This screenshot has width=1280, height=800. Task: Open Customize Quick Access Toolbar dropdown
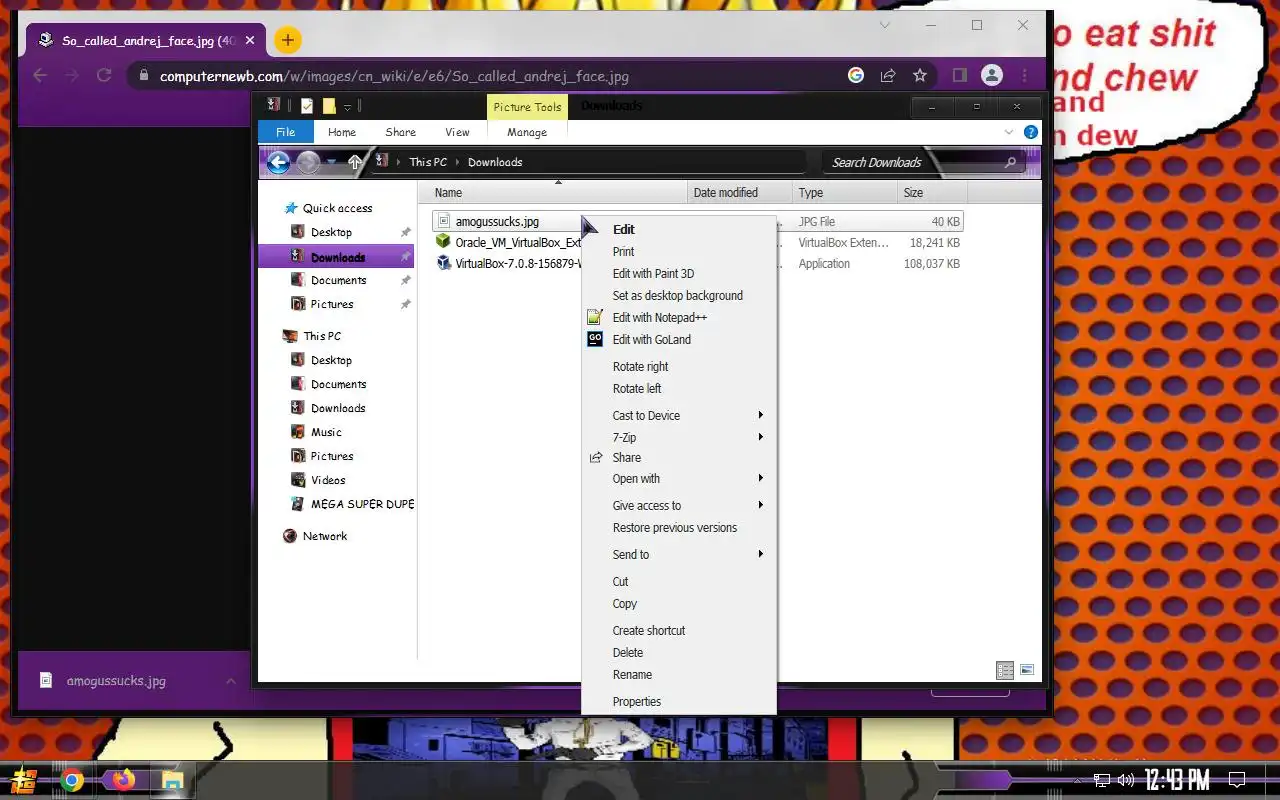tap(347, 107)
